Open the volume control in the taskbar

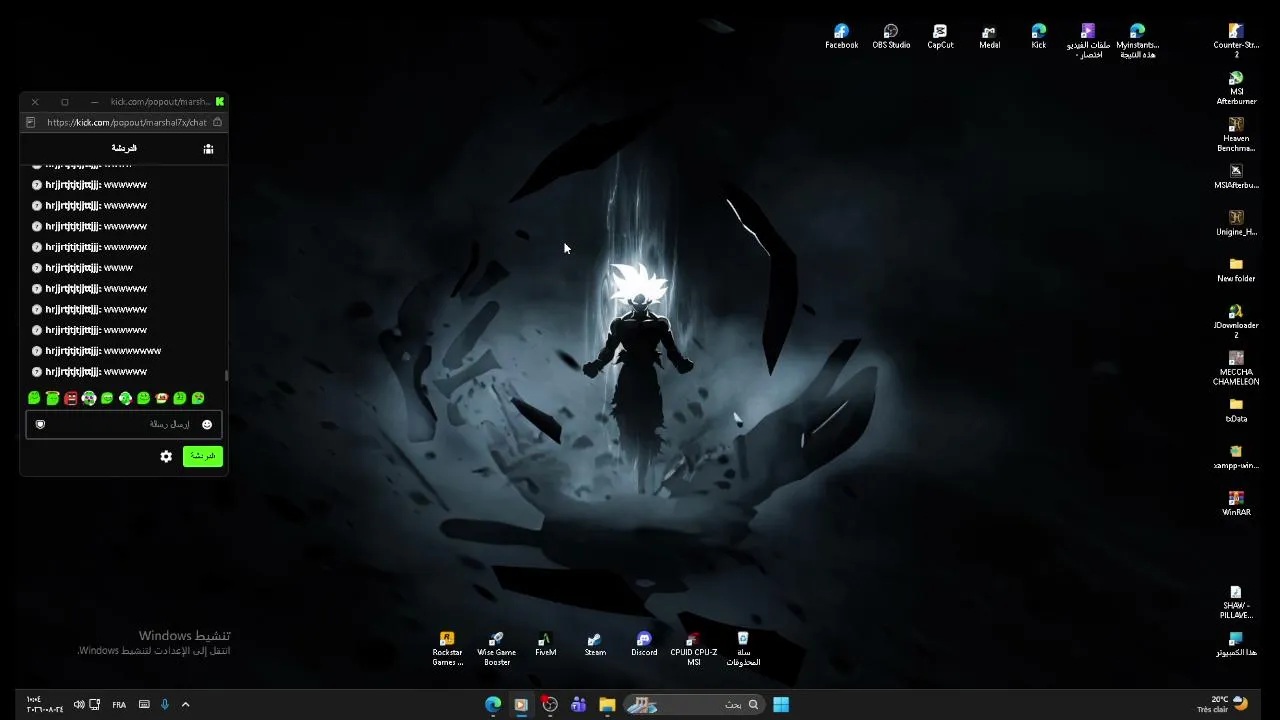(79, 705)
